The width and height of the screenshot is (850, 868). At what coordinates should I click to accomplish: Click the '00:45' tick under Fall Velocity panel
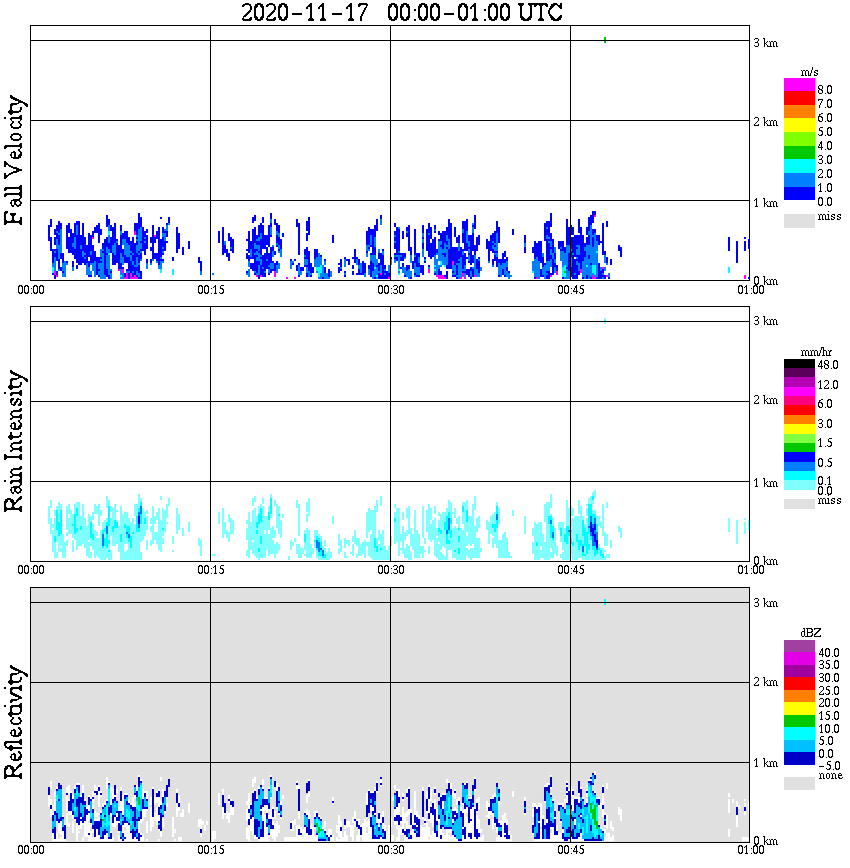pos(570,290)
